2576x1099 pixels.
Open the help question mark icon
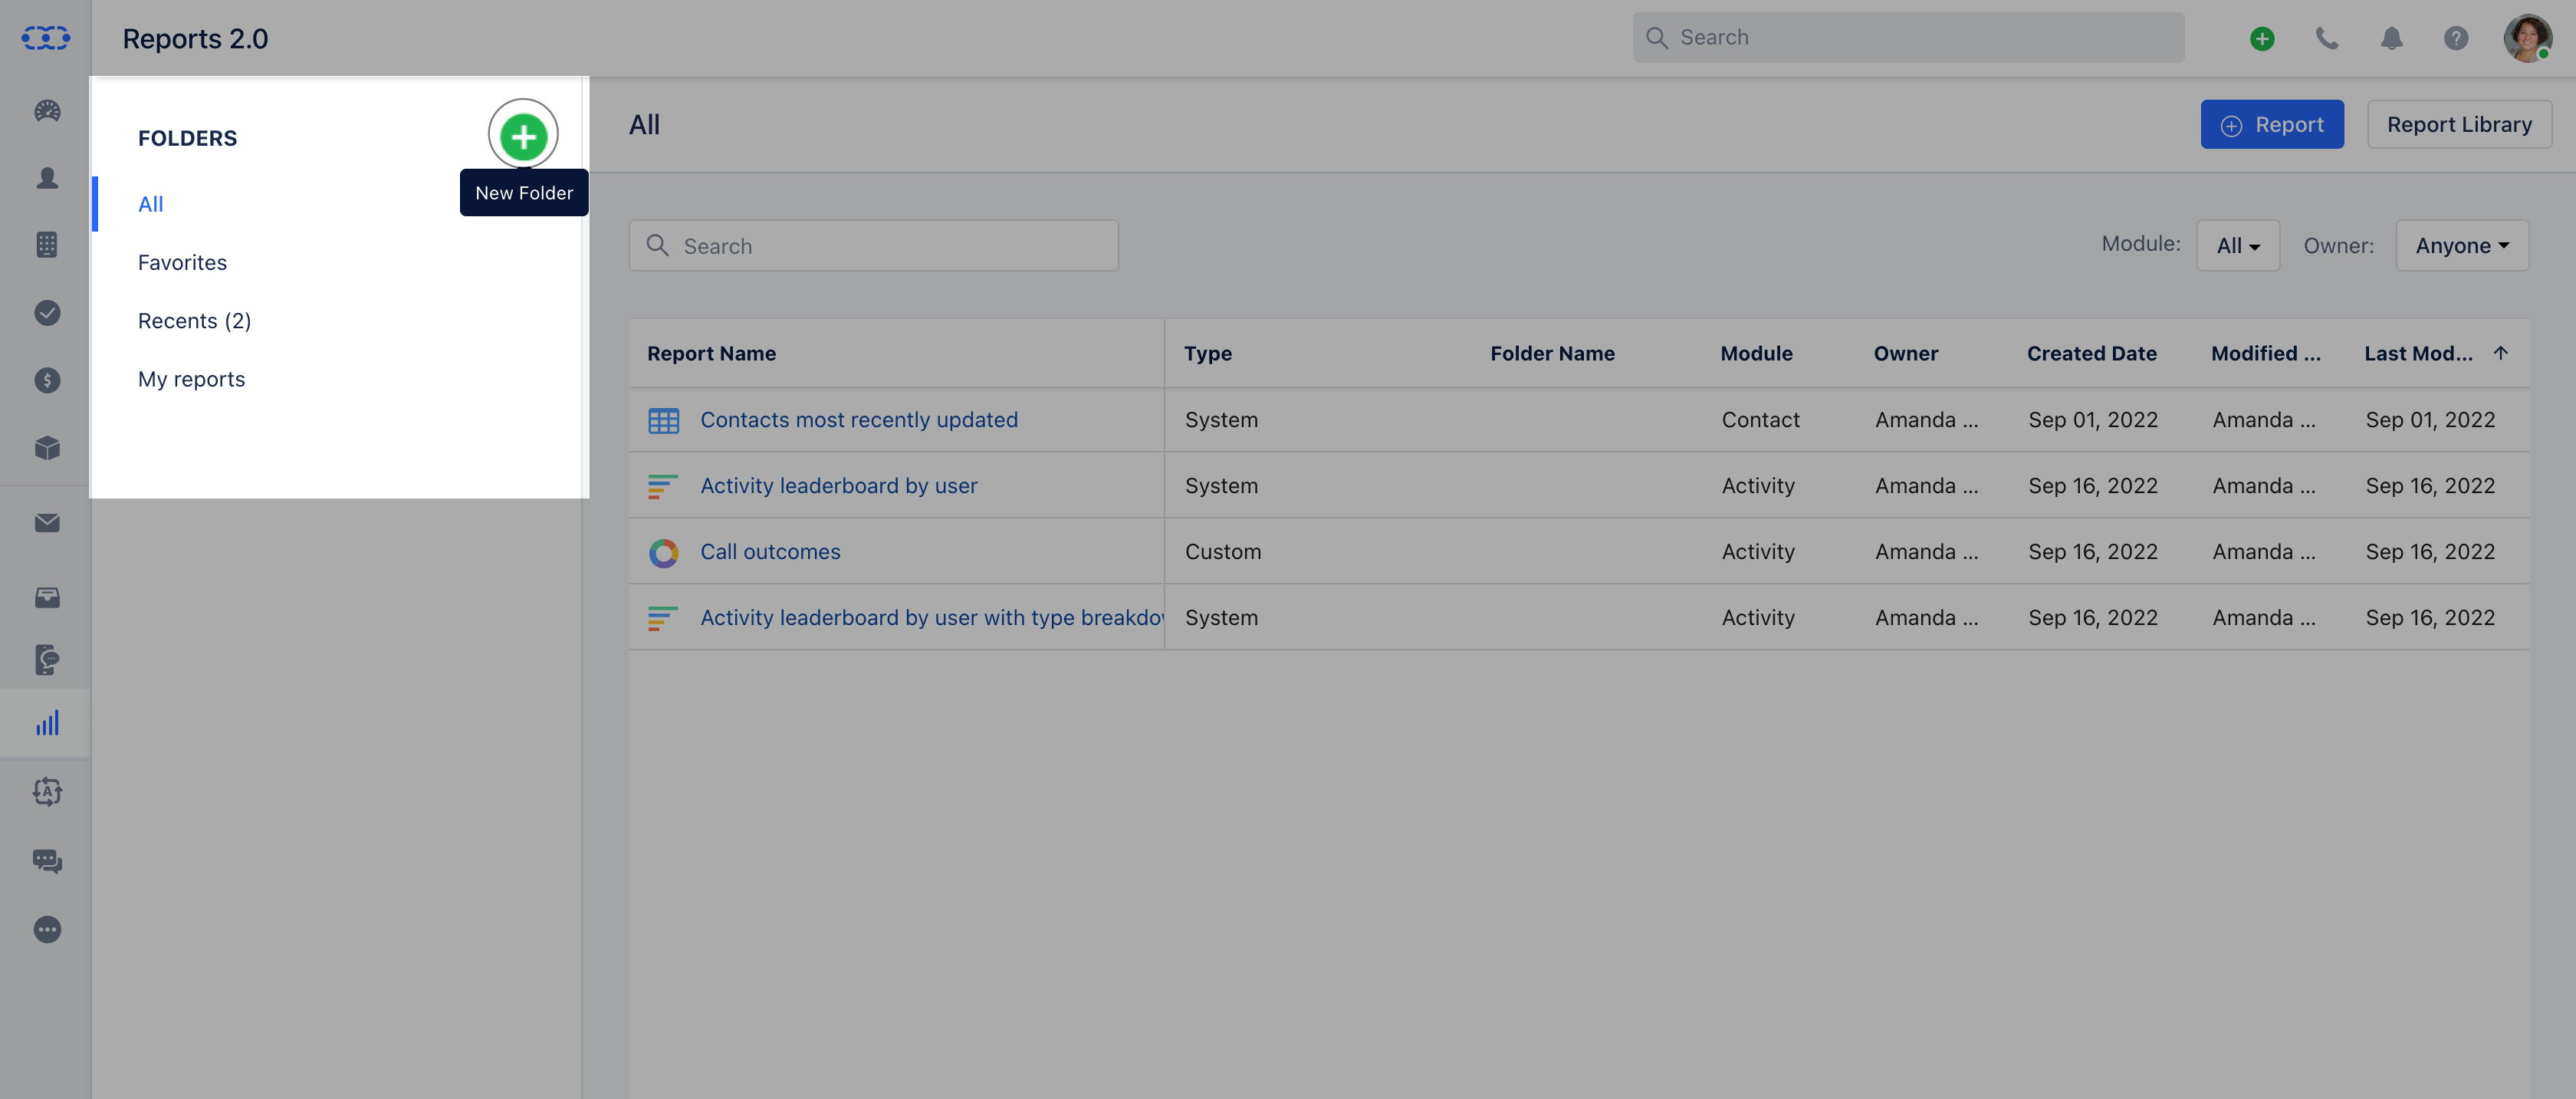tap(2456, 38)
